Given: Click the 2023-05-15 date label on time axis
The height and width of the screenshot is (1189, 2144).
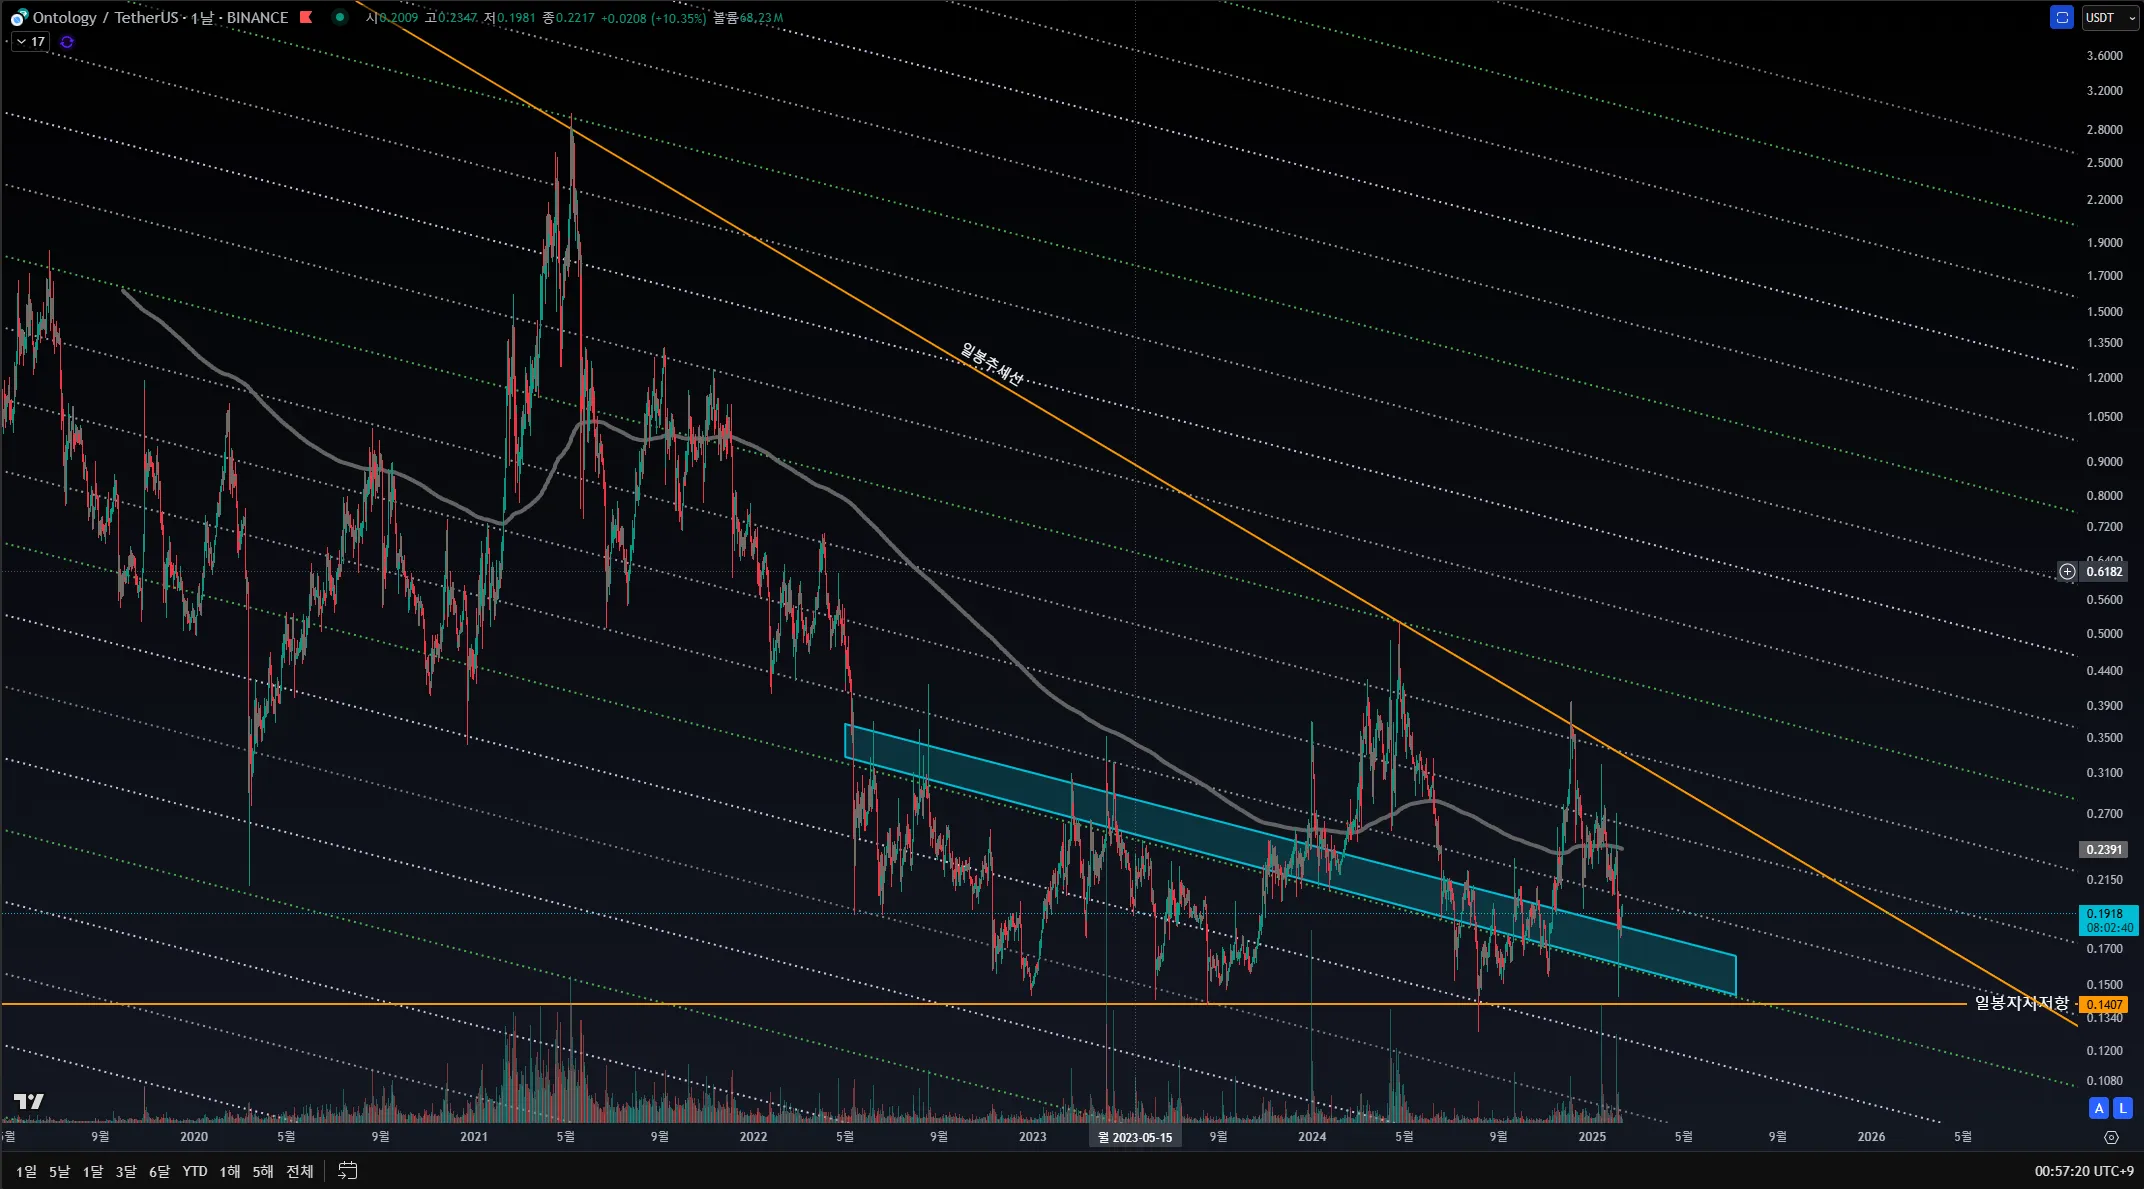Looking at the screenshot, I should 1135,1137.
